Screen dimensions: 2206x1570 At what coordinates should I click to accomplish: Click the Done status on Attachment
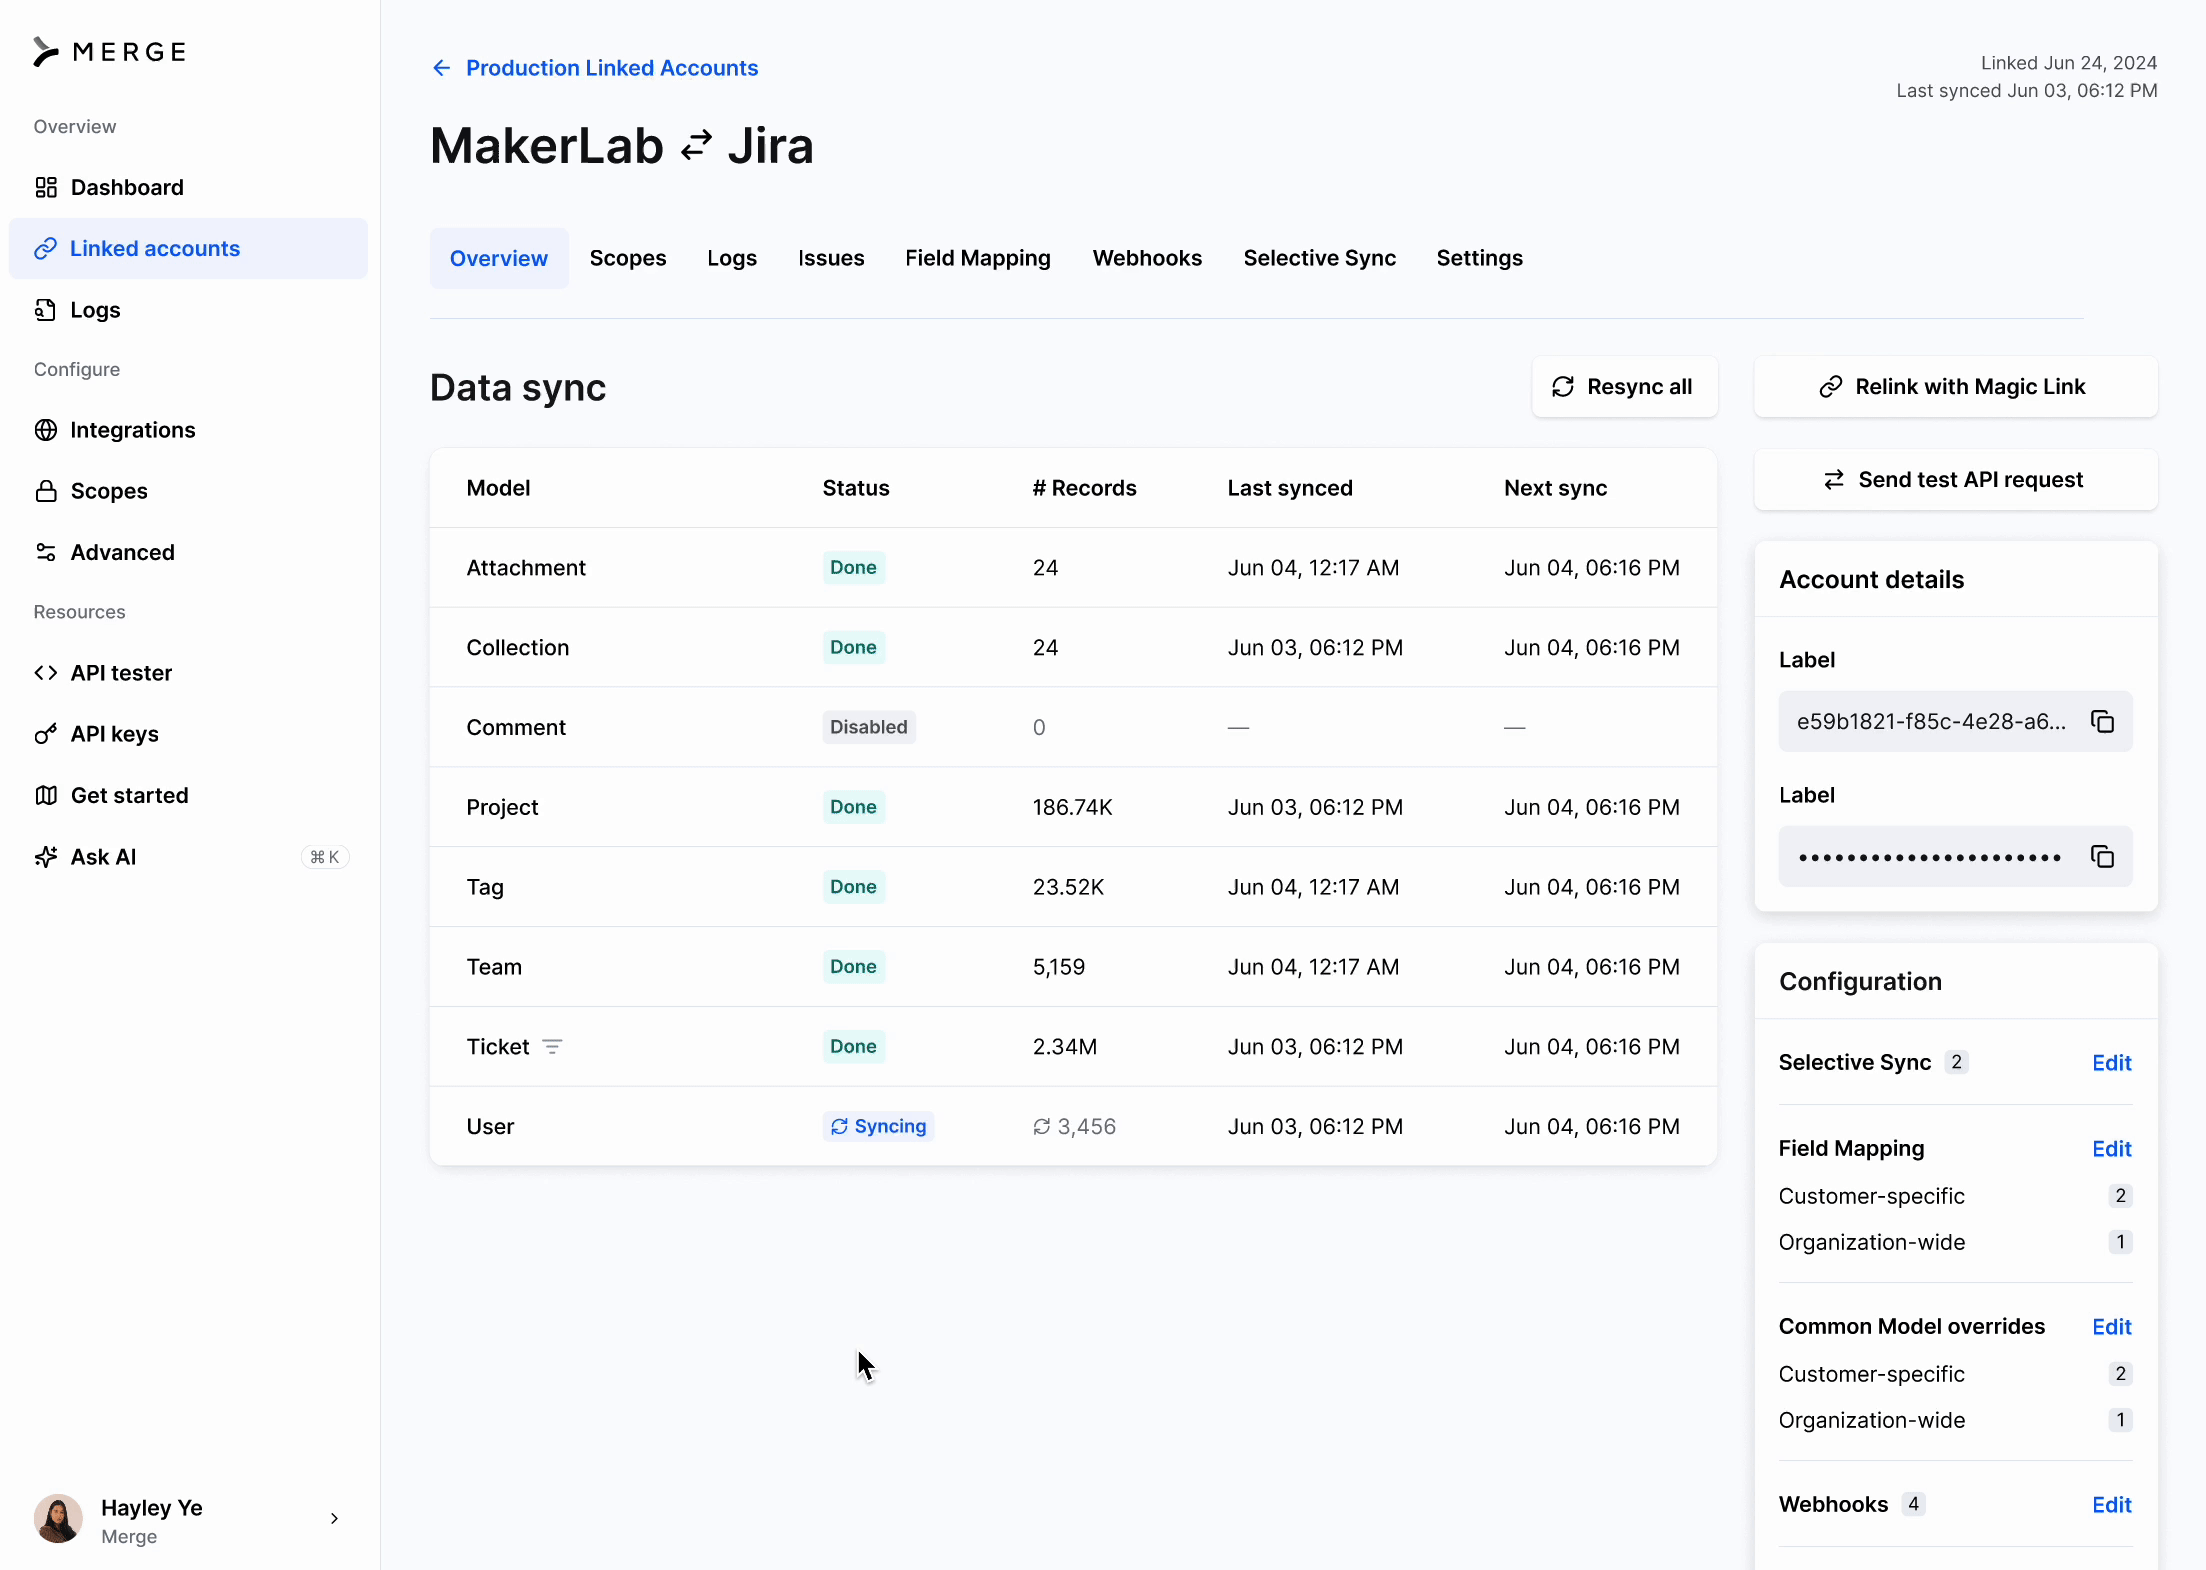click(854, 568)
